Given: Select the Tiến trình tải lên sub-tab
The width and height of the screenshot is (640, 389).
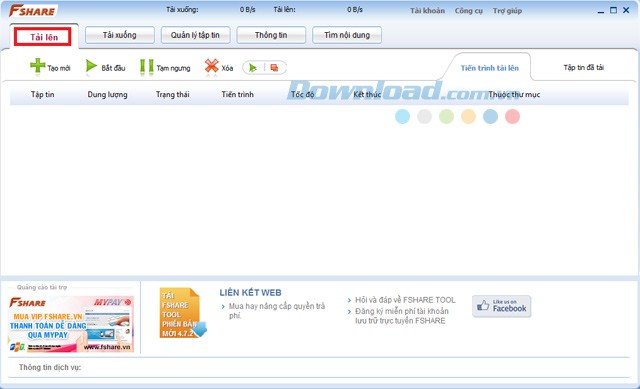Looking at the screenshot, I should (489, 68).
